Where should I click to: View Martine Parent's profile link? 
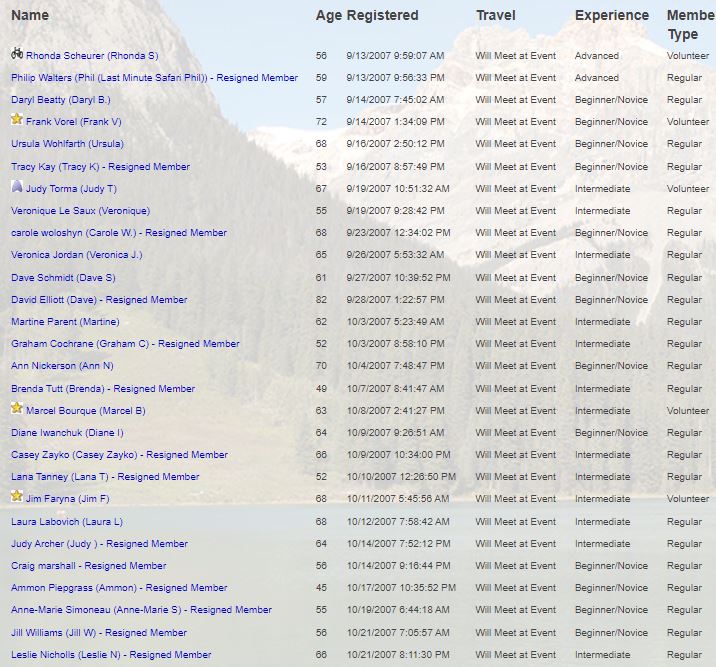click(x=65, y=322)
